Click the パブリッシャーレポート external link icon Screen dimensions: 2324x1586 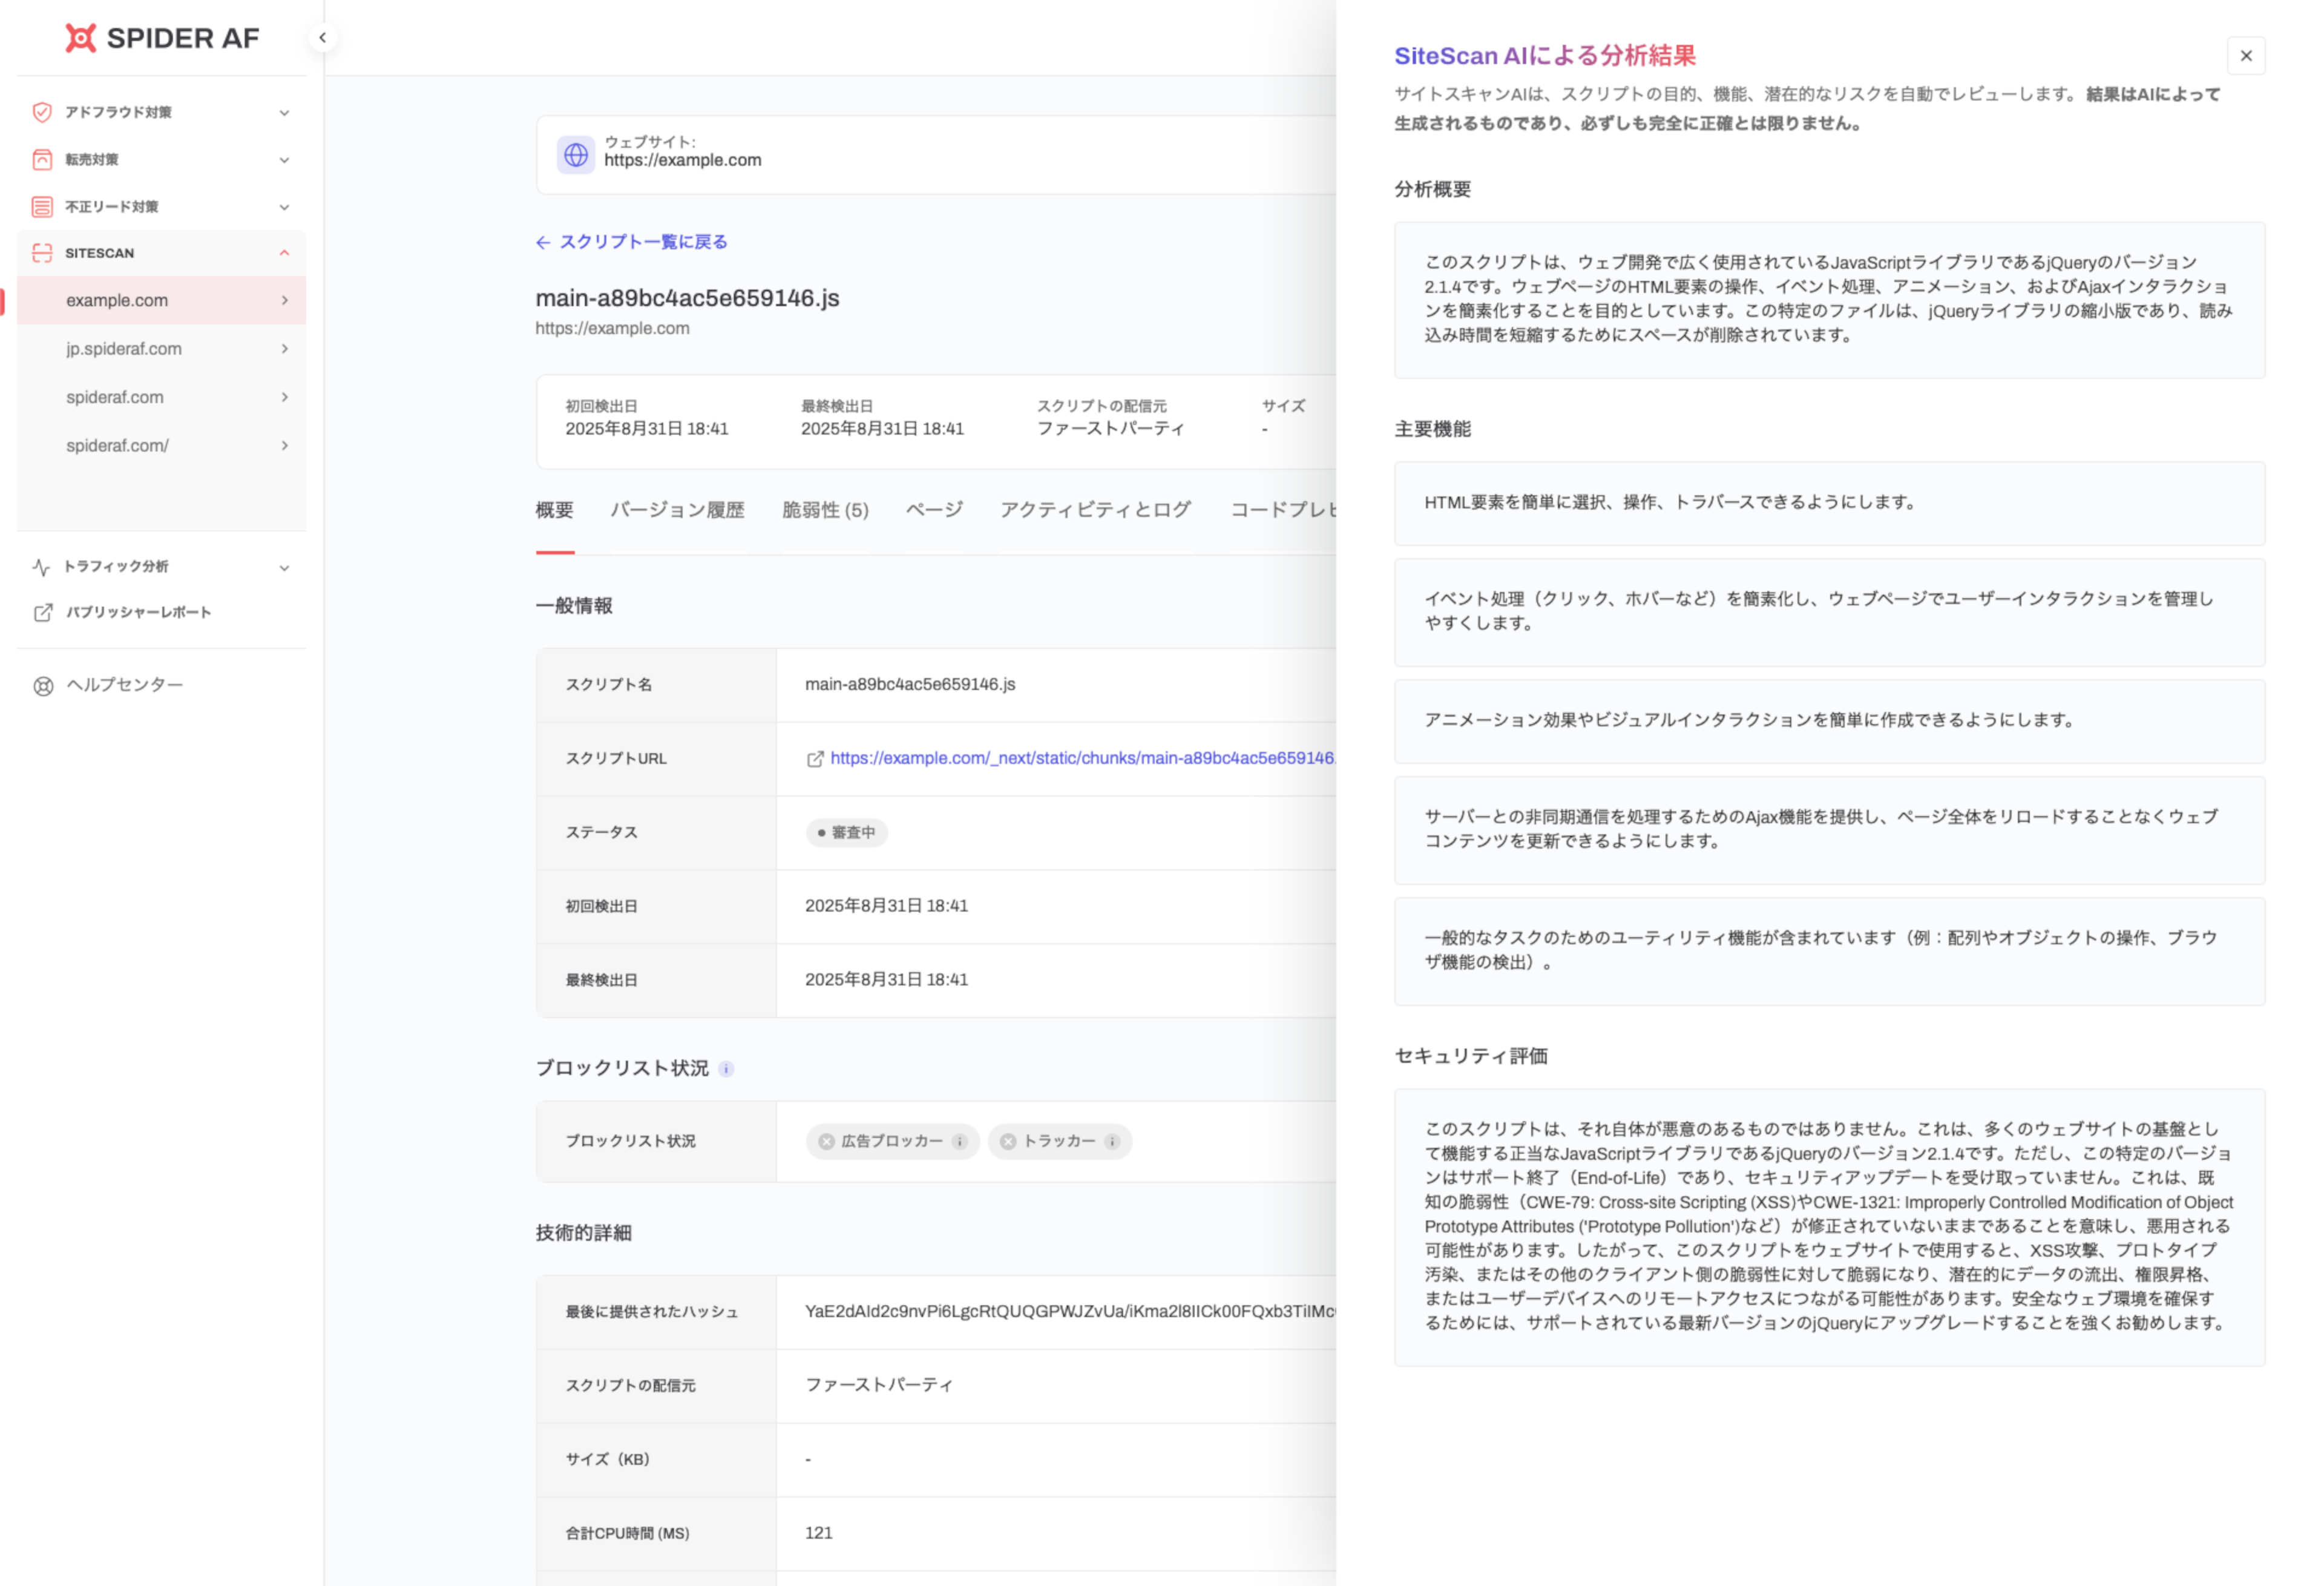43,612
